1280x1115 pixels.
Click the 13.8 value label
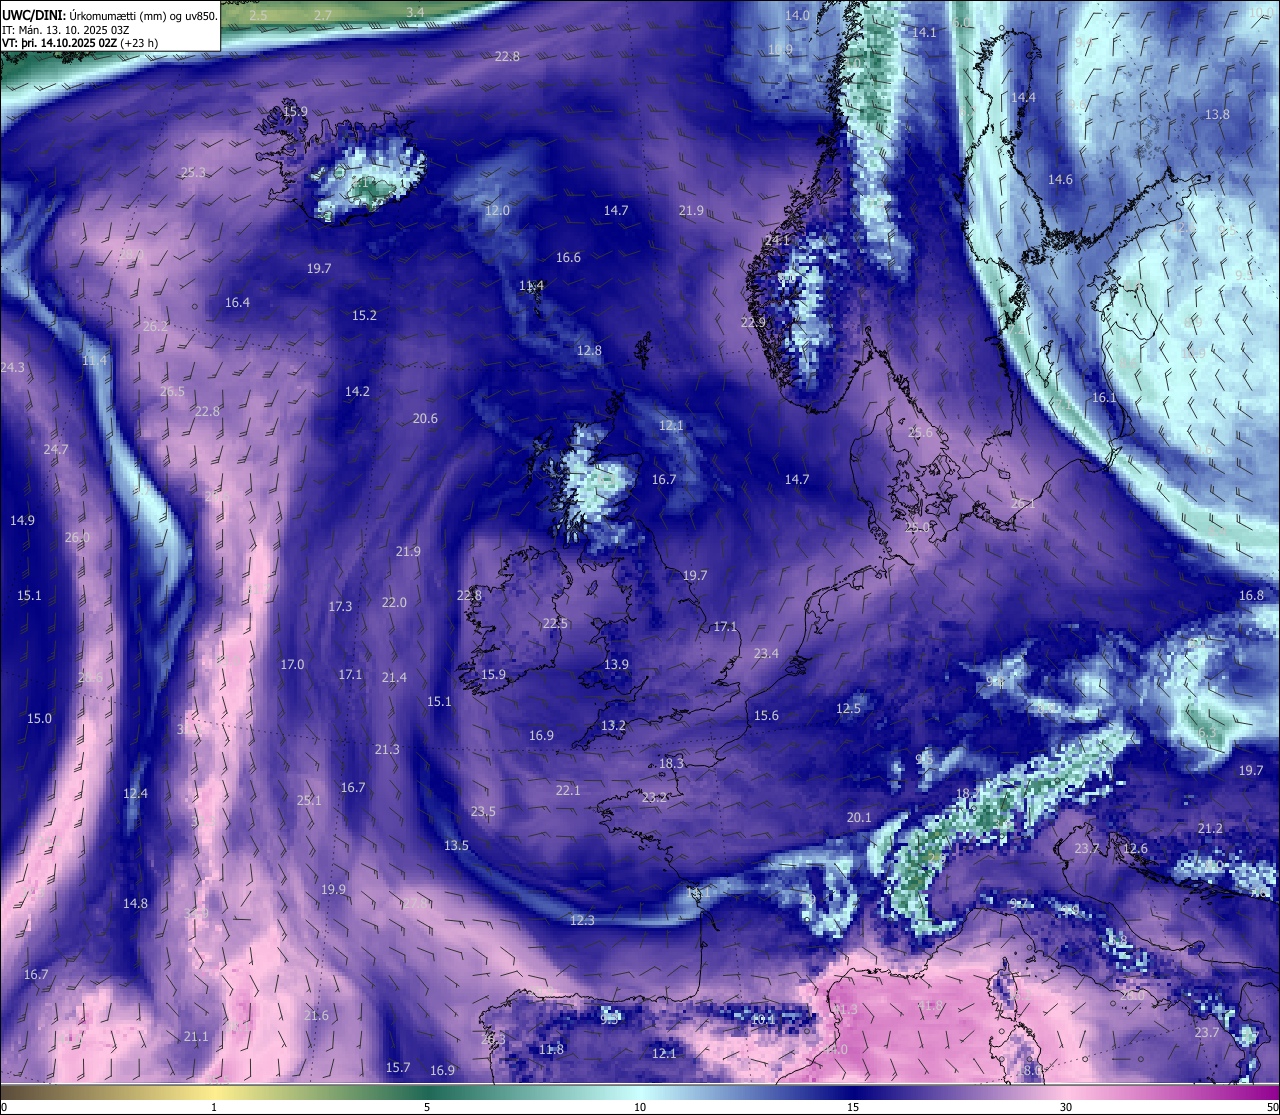1217,114
